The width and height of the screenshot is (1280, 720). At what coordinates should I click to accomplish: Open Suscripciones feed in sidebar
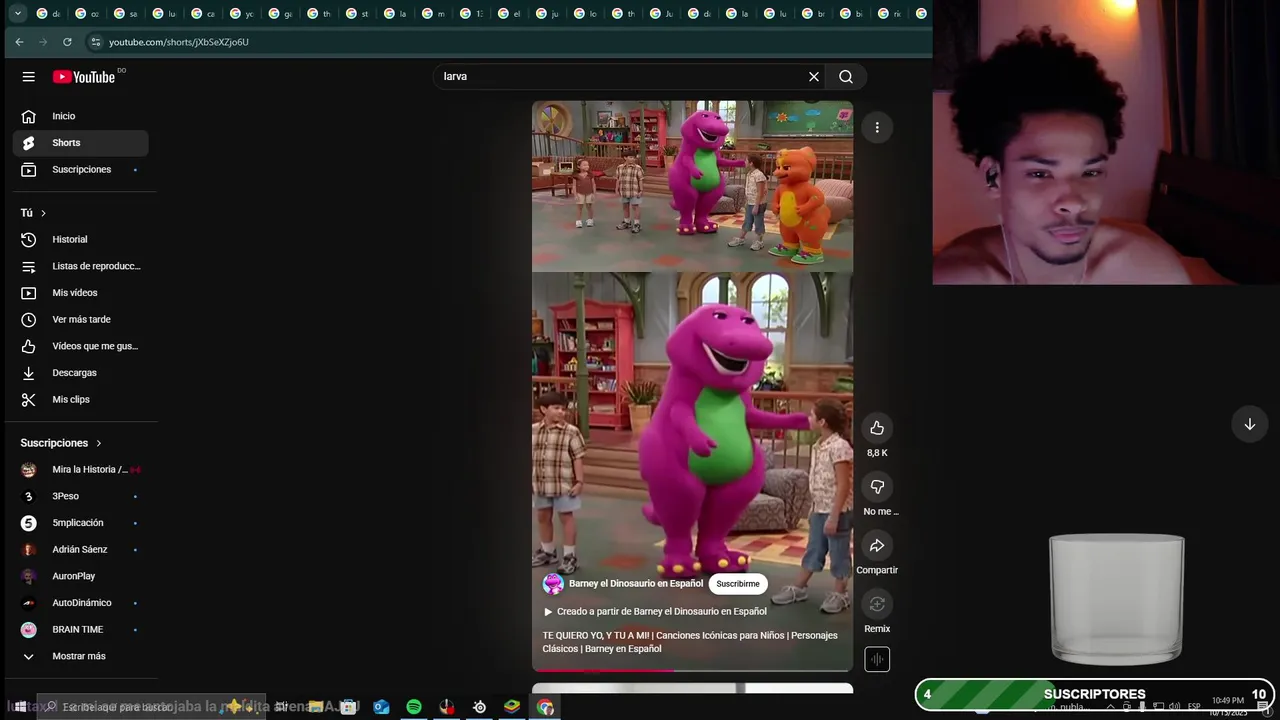(x=80, y=170)
